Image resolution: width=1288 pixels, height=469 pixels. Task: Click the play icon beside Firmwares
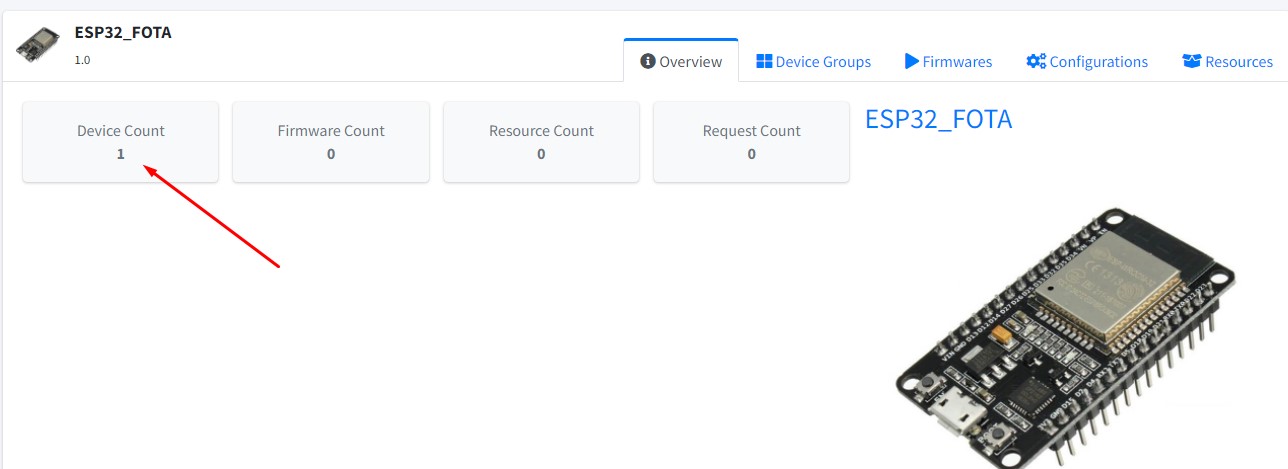[x=911, y=62]
